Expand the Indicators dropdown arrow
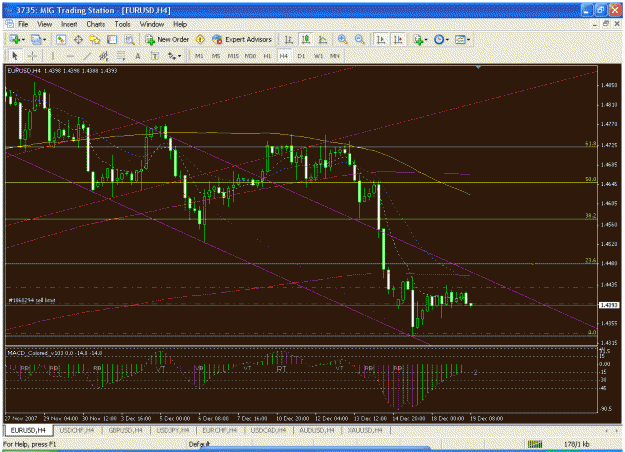This screenshot has width=625, height=452. [426, 40]
